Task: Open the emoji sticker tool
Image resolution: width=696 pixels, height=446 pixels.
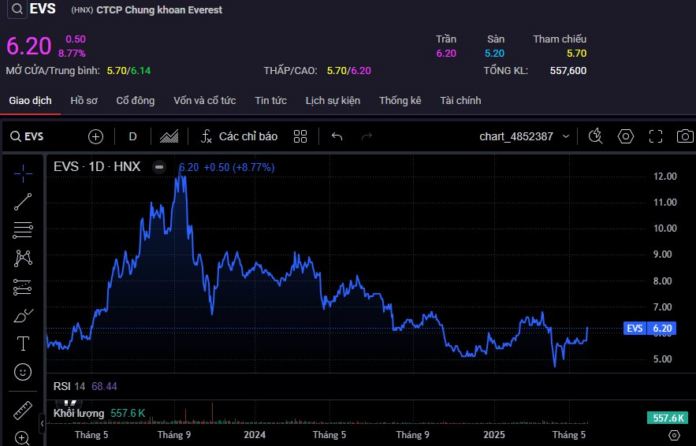Action: pyautogui.click(x=23, y=372)
